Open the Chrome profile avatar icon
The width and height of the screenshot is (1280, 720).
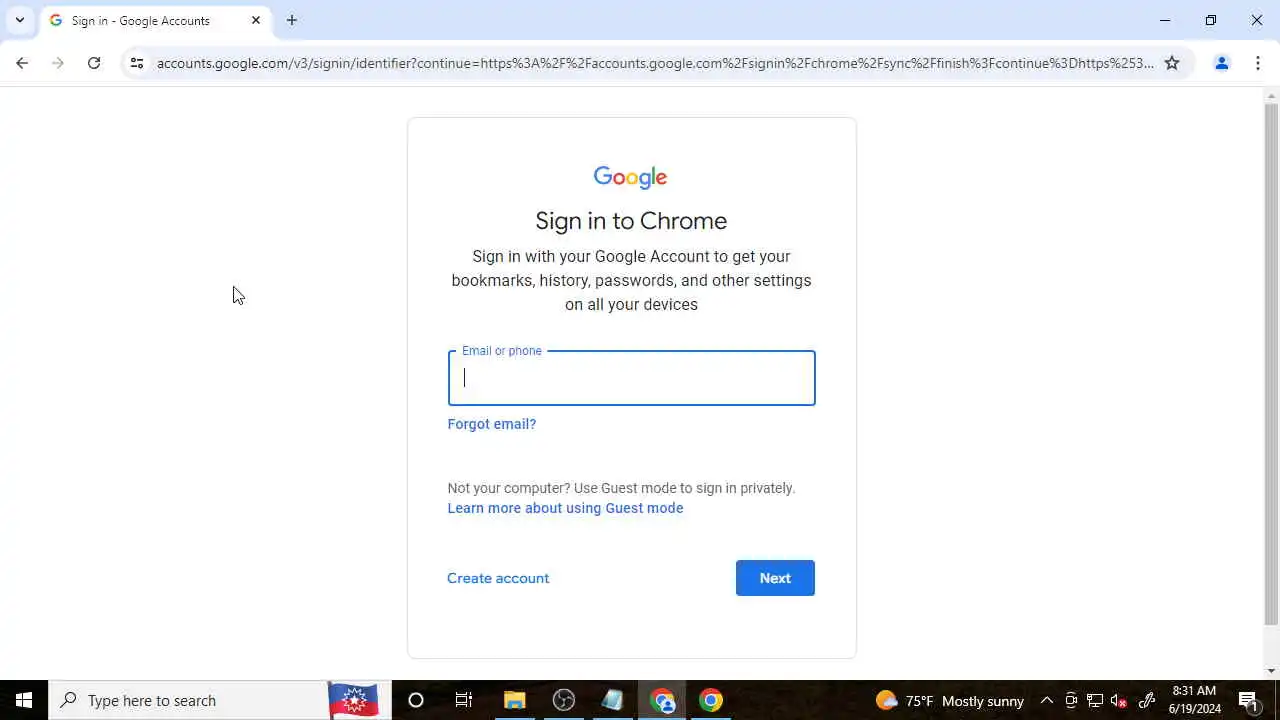point(1221,63)
